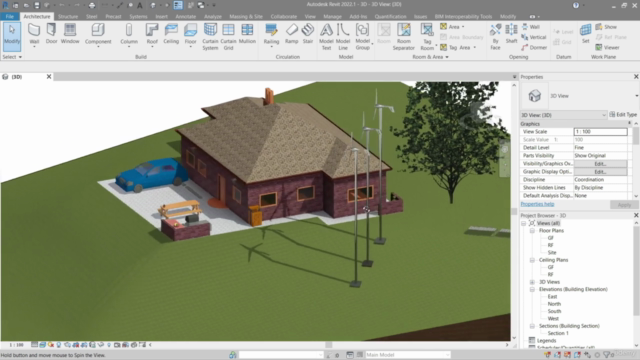Collapse the Floor Plans node
Viewport: 640px width, 360px height.
tap(532, 231)
